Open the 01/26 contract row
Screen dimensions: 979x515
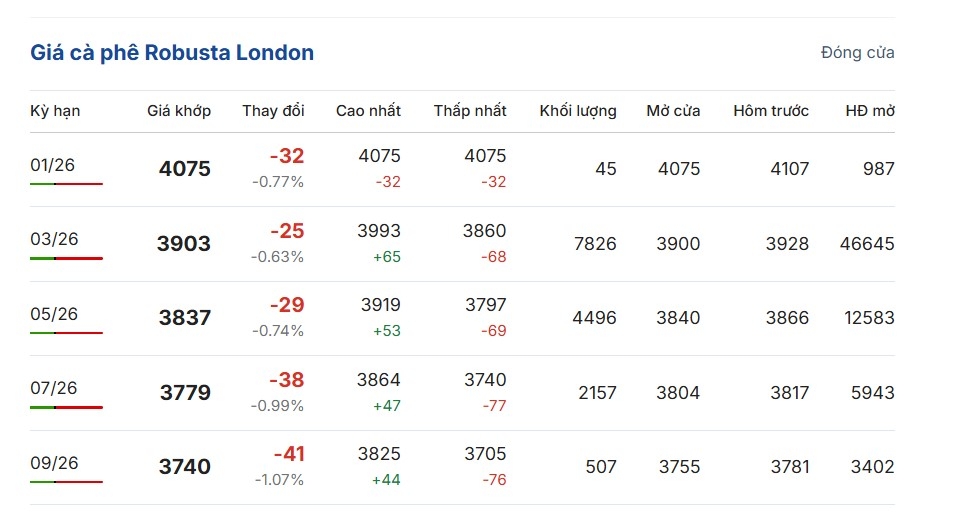click(54, 164)
